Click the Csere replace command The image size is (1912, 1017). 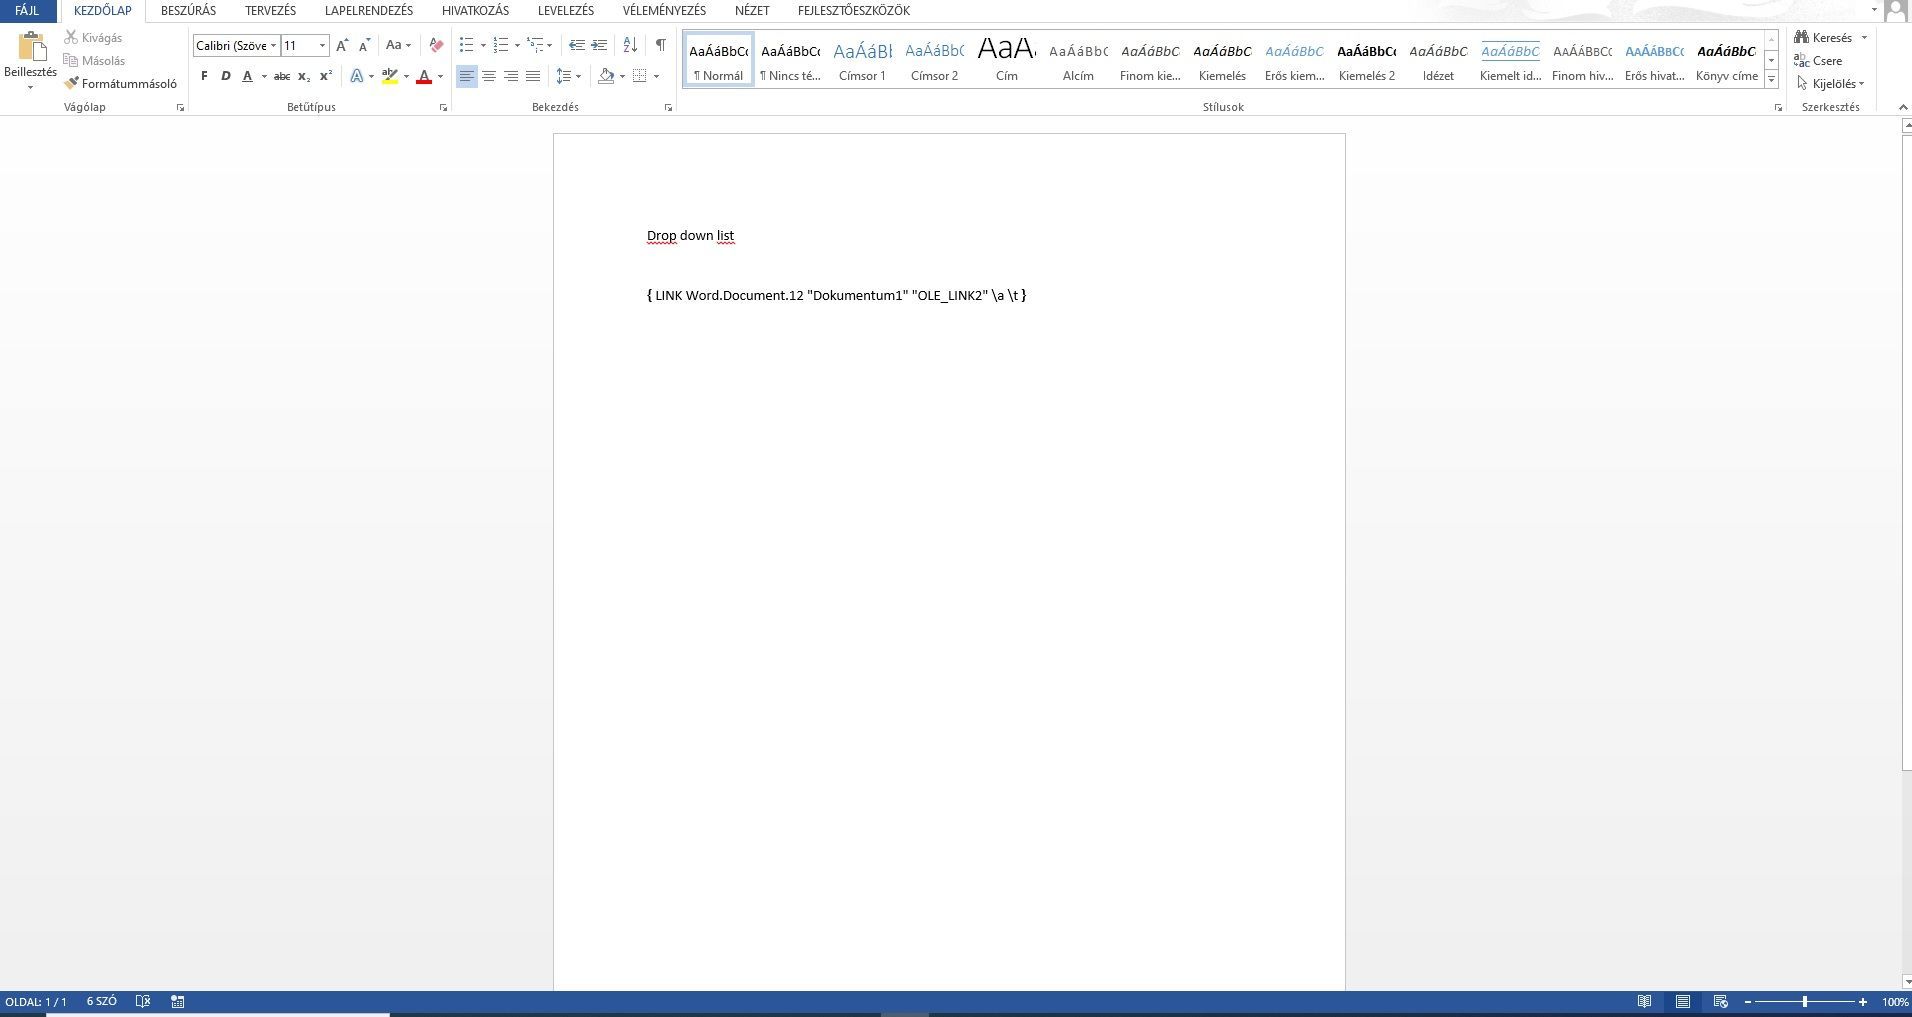[x=1826, y=61]
